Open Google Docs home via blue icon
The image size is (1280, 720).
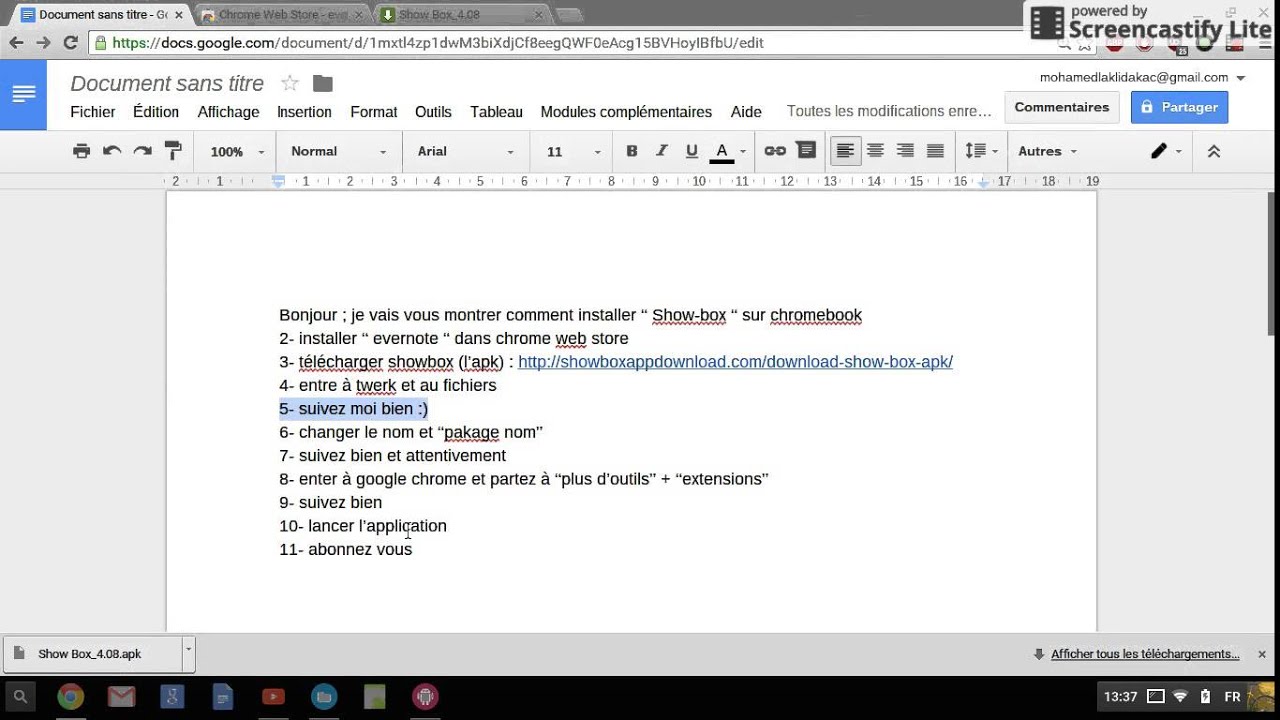click(23, 94)
